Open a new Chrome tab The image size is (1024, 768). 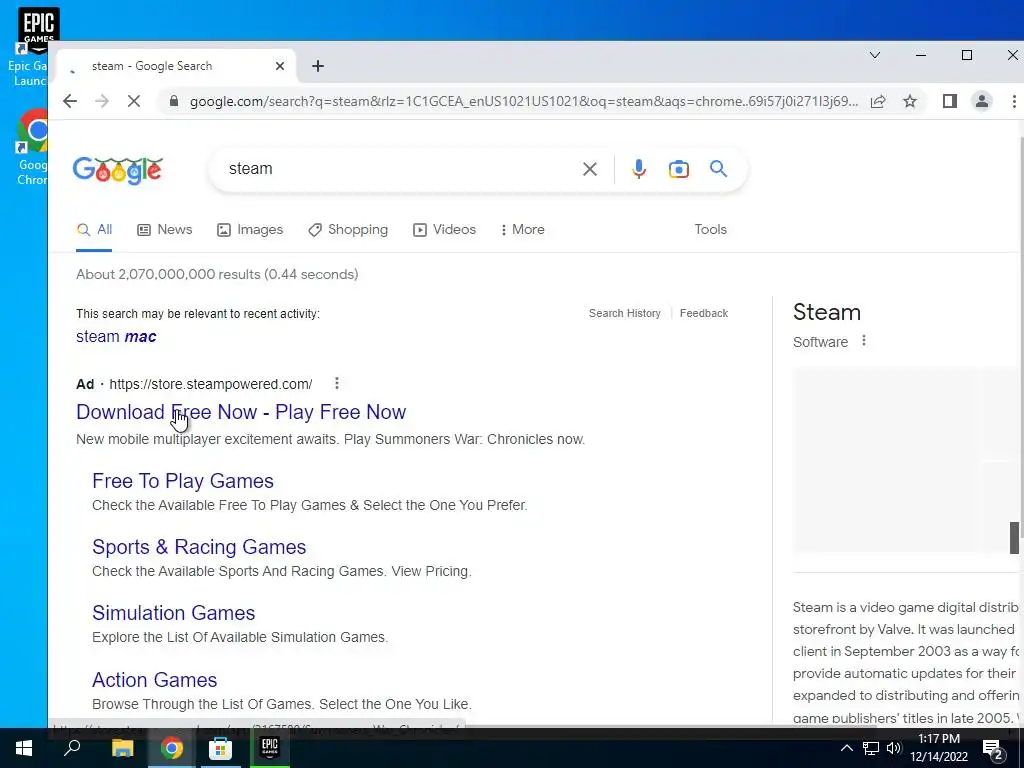(x=317, y=66)
